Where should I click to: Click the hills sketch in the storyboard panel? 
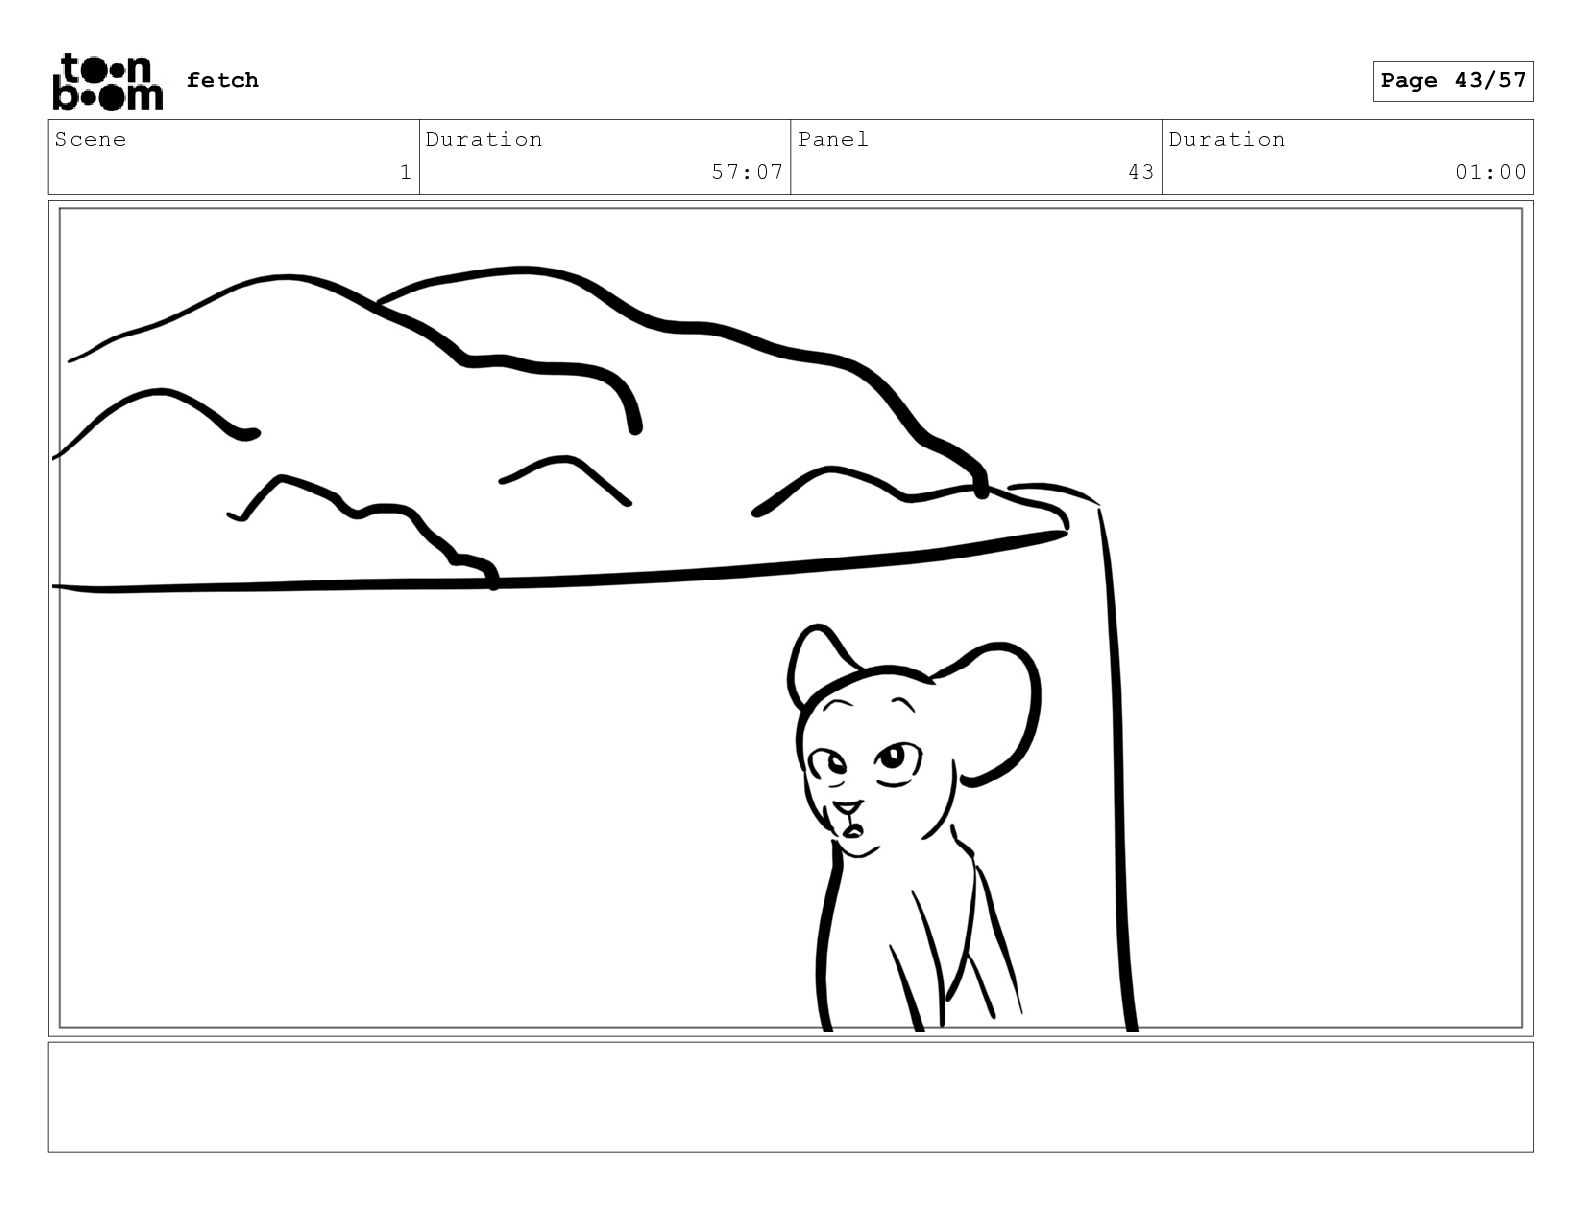tap(560, 430)
